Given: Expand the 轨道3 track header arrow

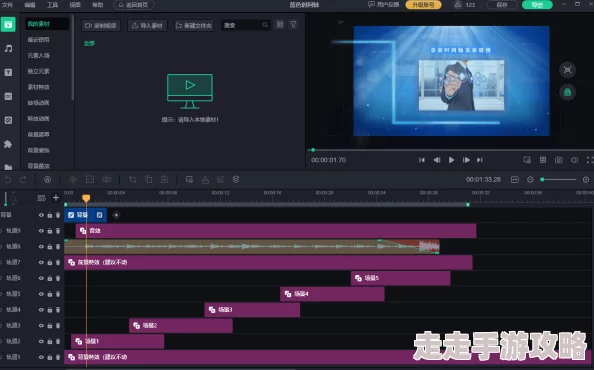Looking at the screenshot, I should [x=1, y=326].
